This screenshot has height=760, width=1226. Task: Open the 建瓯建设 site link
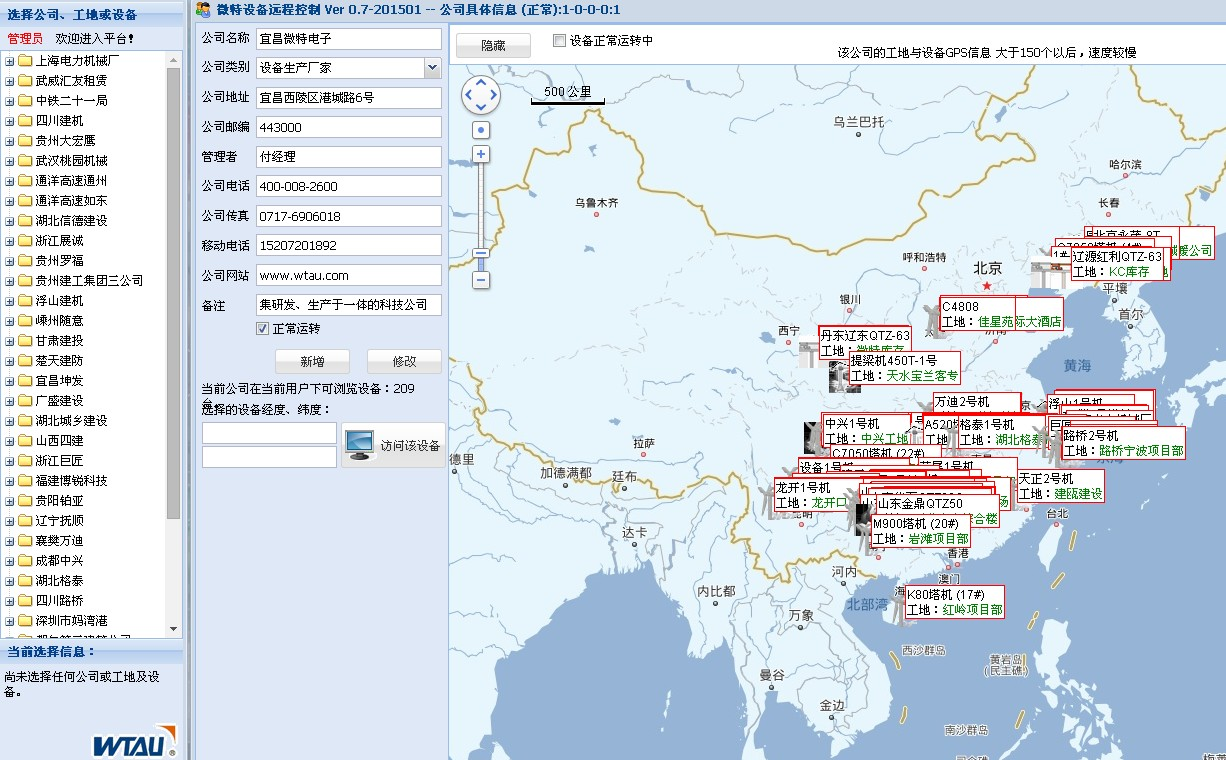coord(1078,494)
